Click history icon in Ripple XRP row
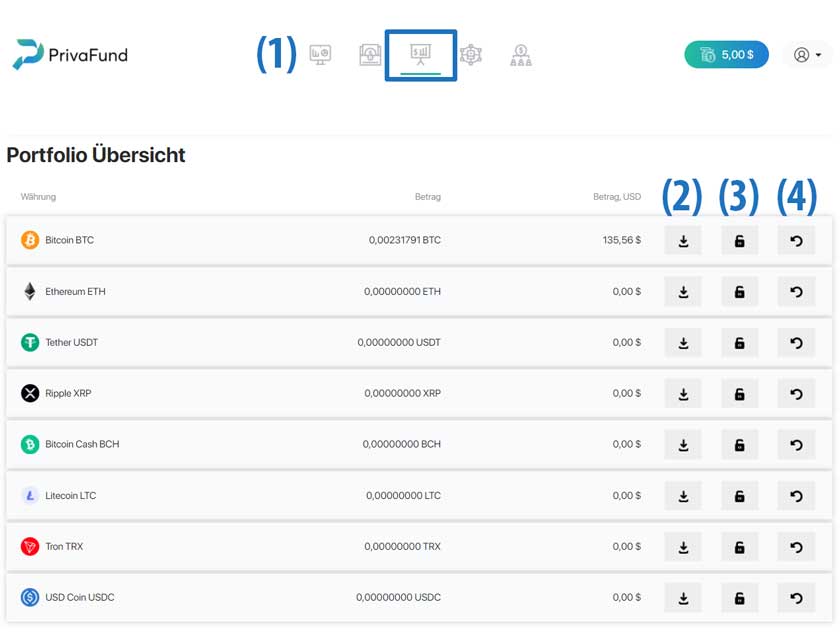 tap(796, 394)
